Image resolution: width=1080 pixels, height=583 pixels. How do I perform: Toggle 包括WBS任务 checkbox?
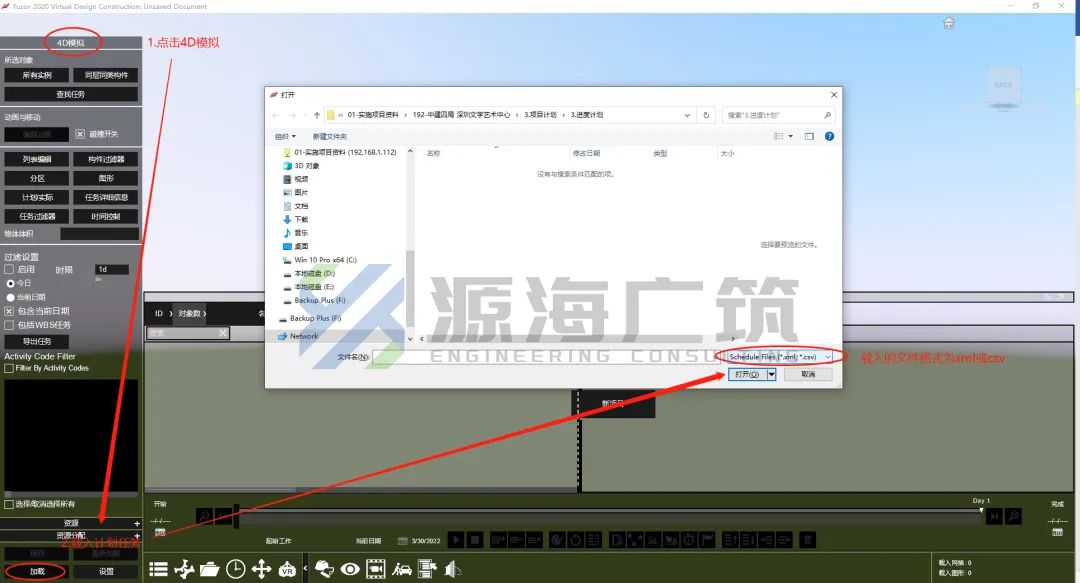click(9, 325)
